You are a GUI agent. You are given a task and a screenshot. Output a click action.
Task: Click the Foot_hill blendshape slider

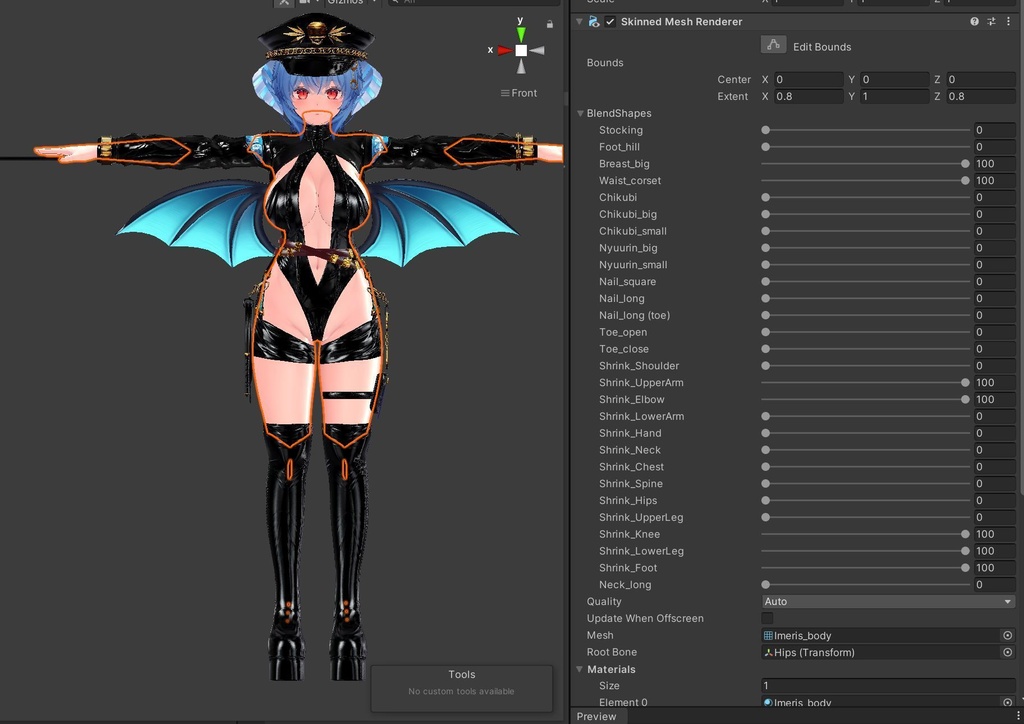865,147
